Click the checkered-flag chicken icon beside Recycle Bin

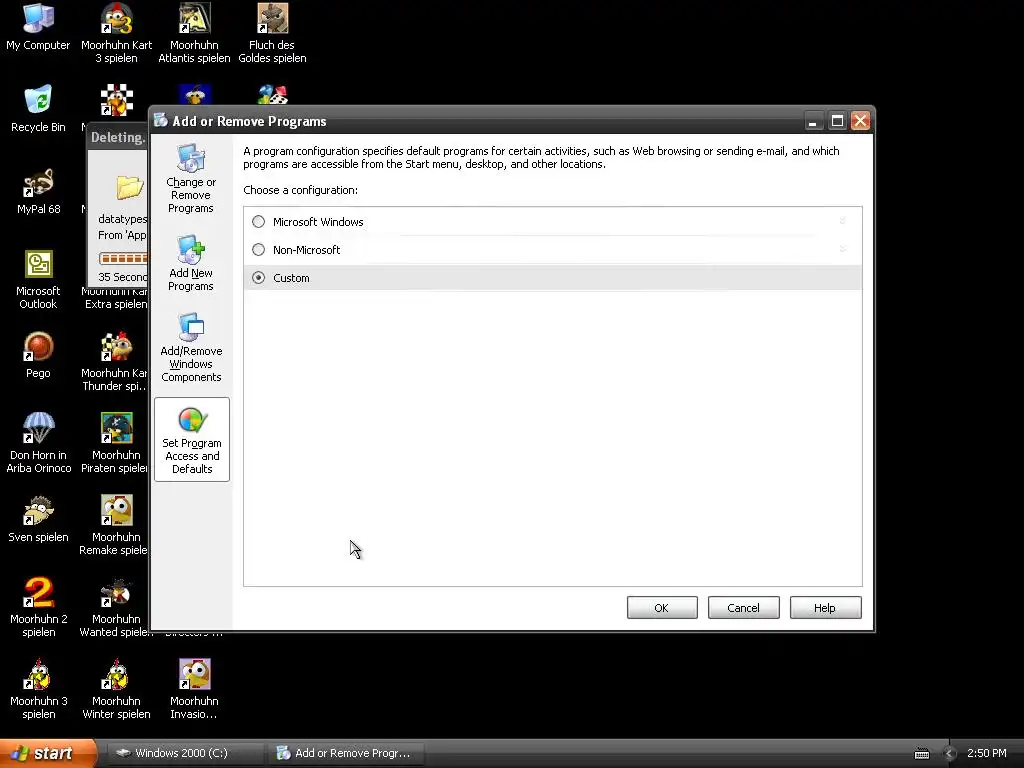[x=117, y=100]
